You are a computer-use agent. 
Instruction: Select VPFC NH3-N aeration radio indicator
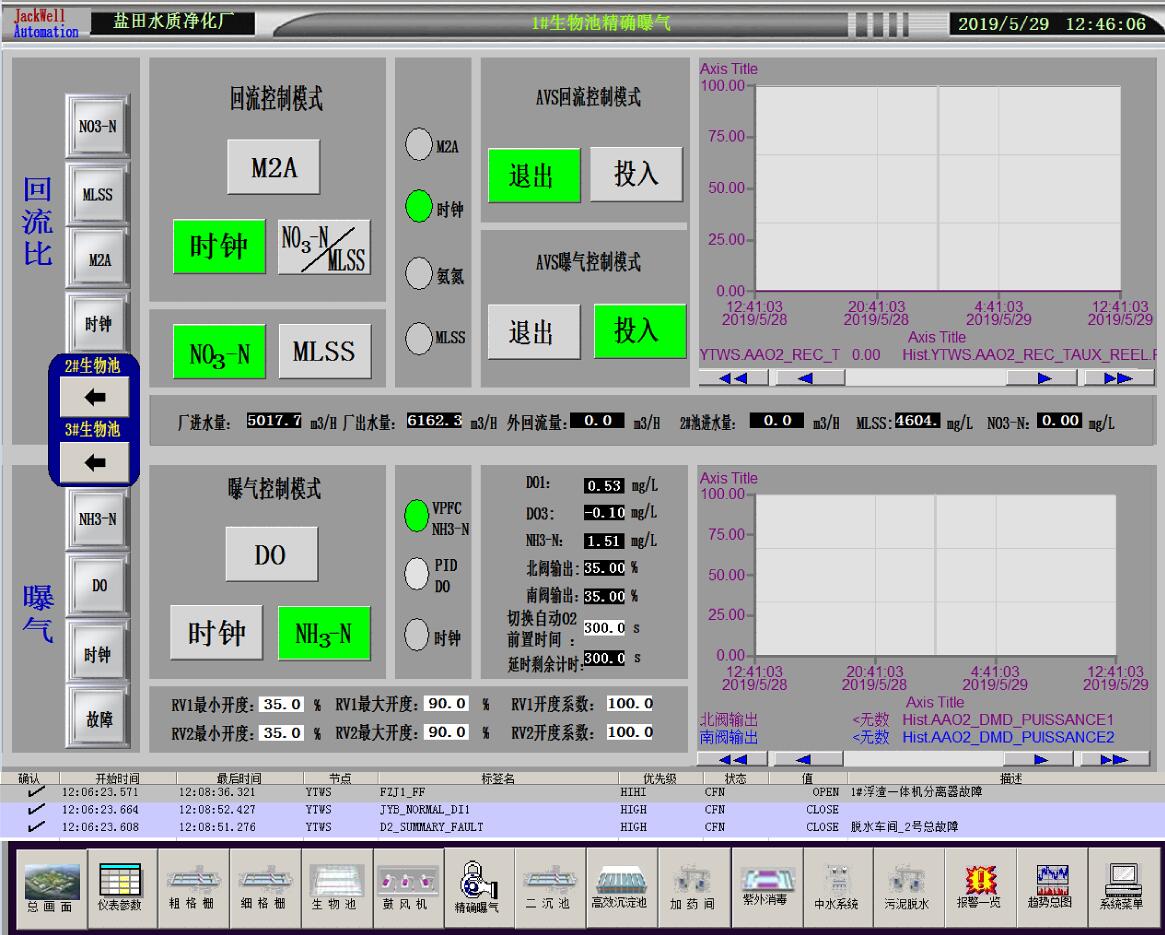(417, 516)
